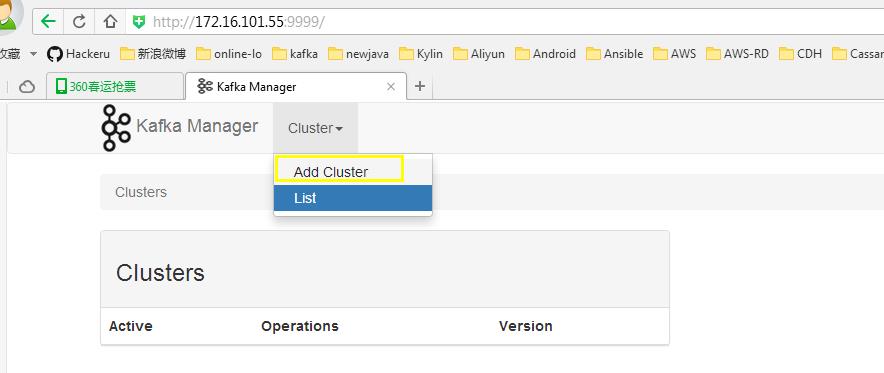This screenshot has height=373, width=884.
Task: Click the green security shield icon
Action: (139, 22)
